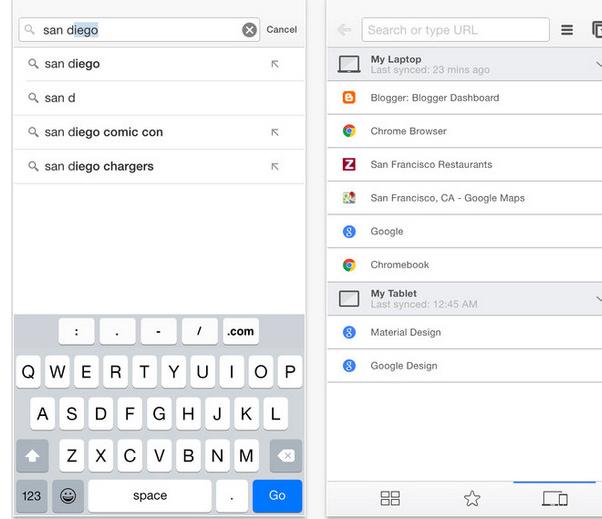Image resolution: width=602 pixels, height=519 pixels.
Task: Tap the Search or type URL field
Action: point(455,30)
